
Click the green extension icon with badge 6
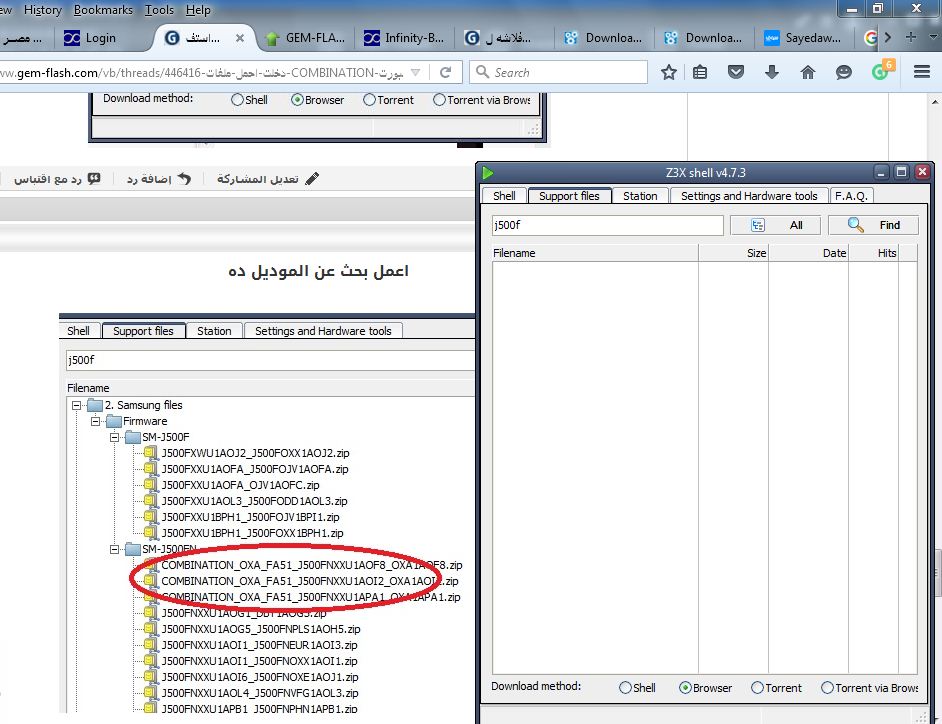point(881,71)
